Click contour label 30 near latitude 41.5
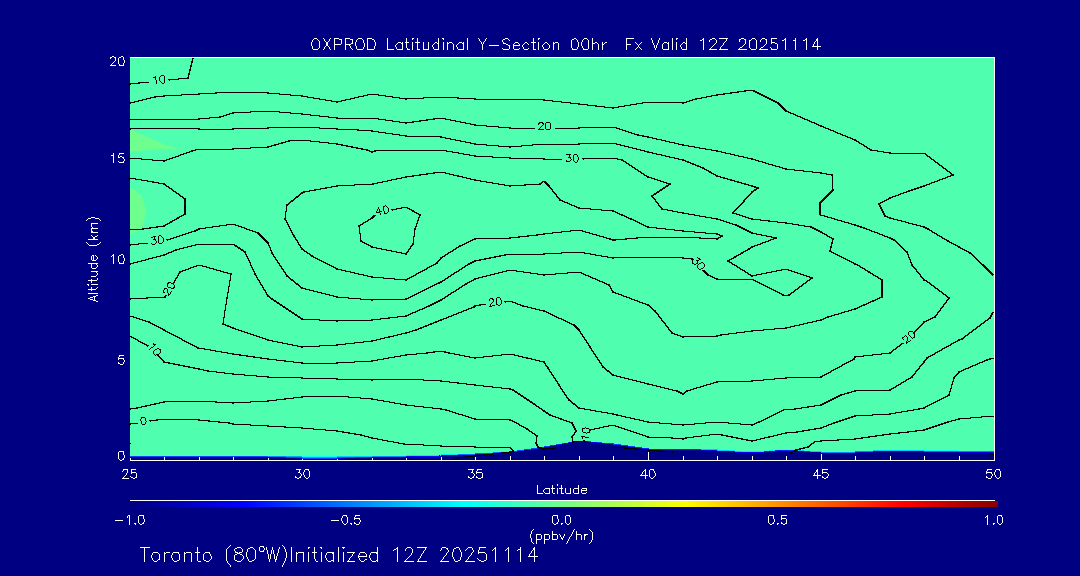The width and height of the screenshot is (1080, 576). click(698, 265)
